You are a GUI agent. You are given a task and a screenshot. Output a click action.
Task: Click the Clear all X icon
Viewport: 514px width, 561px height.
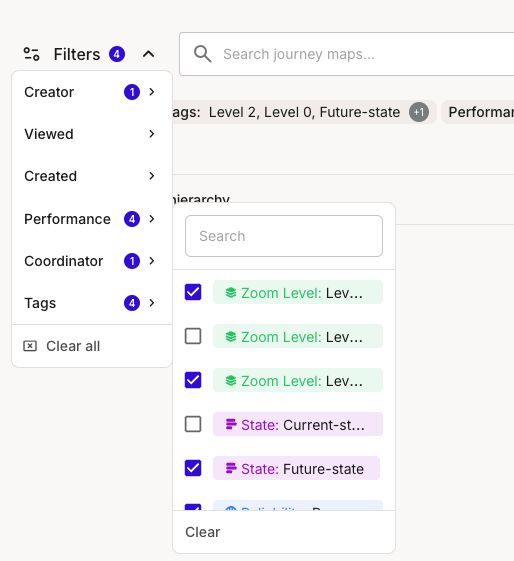tap(30, 346)
